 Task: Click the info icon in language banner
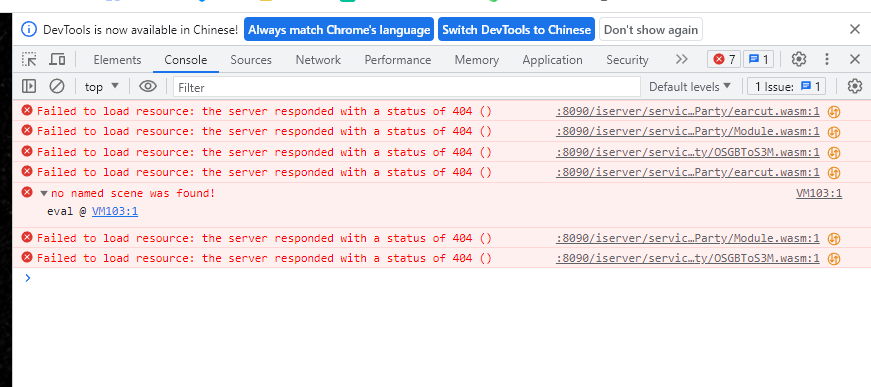click(x=29, y=29)
